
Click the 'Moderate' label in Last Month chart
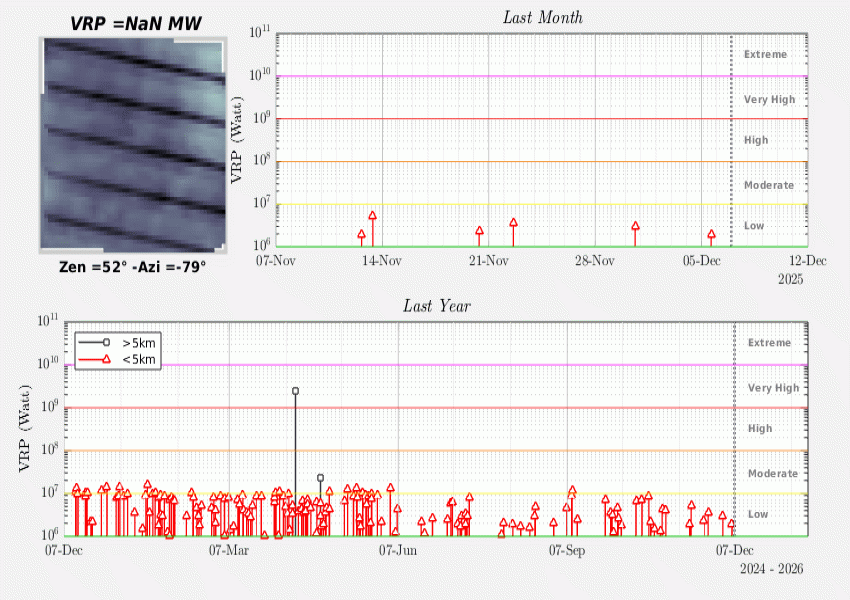pos(768,185)
